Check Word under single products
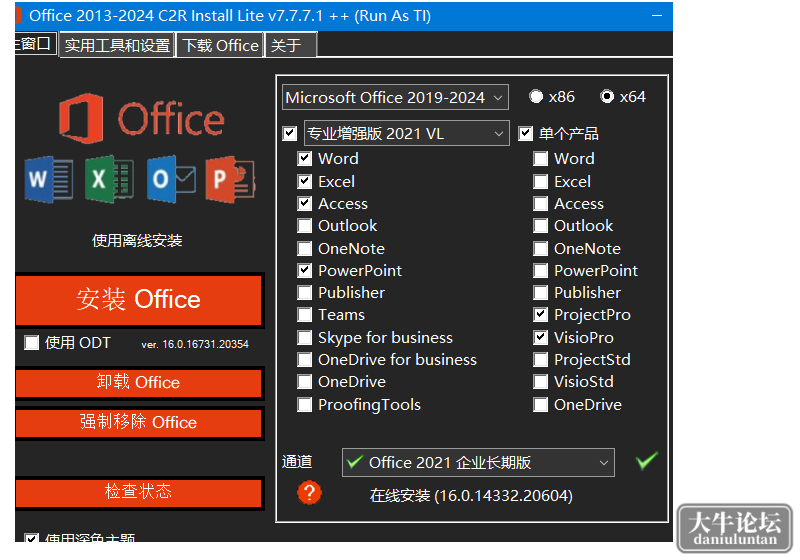 (540, 159)
